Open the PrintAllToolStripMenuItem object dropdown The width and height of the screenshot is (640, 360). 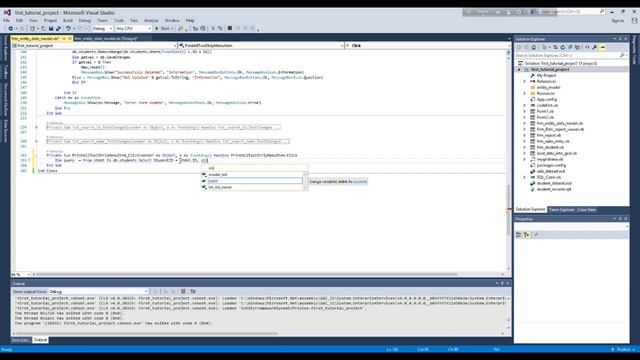[261, 46]
